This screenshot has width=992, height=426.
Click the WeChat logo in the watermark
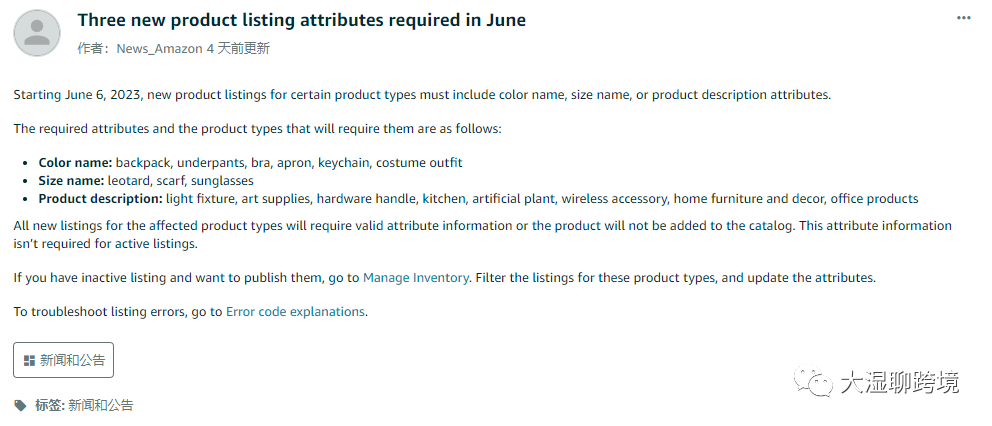click(x=814, y=381)
